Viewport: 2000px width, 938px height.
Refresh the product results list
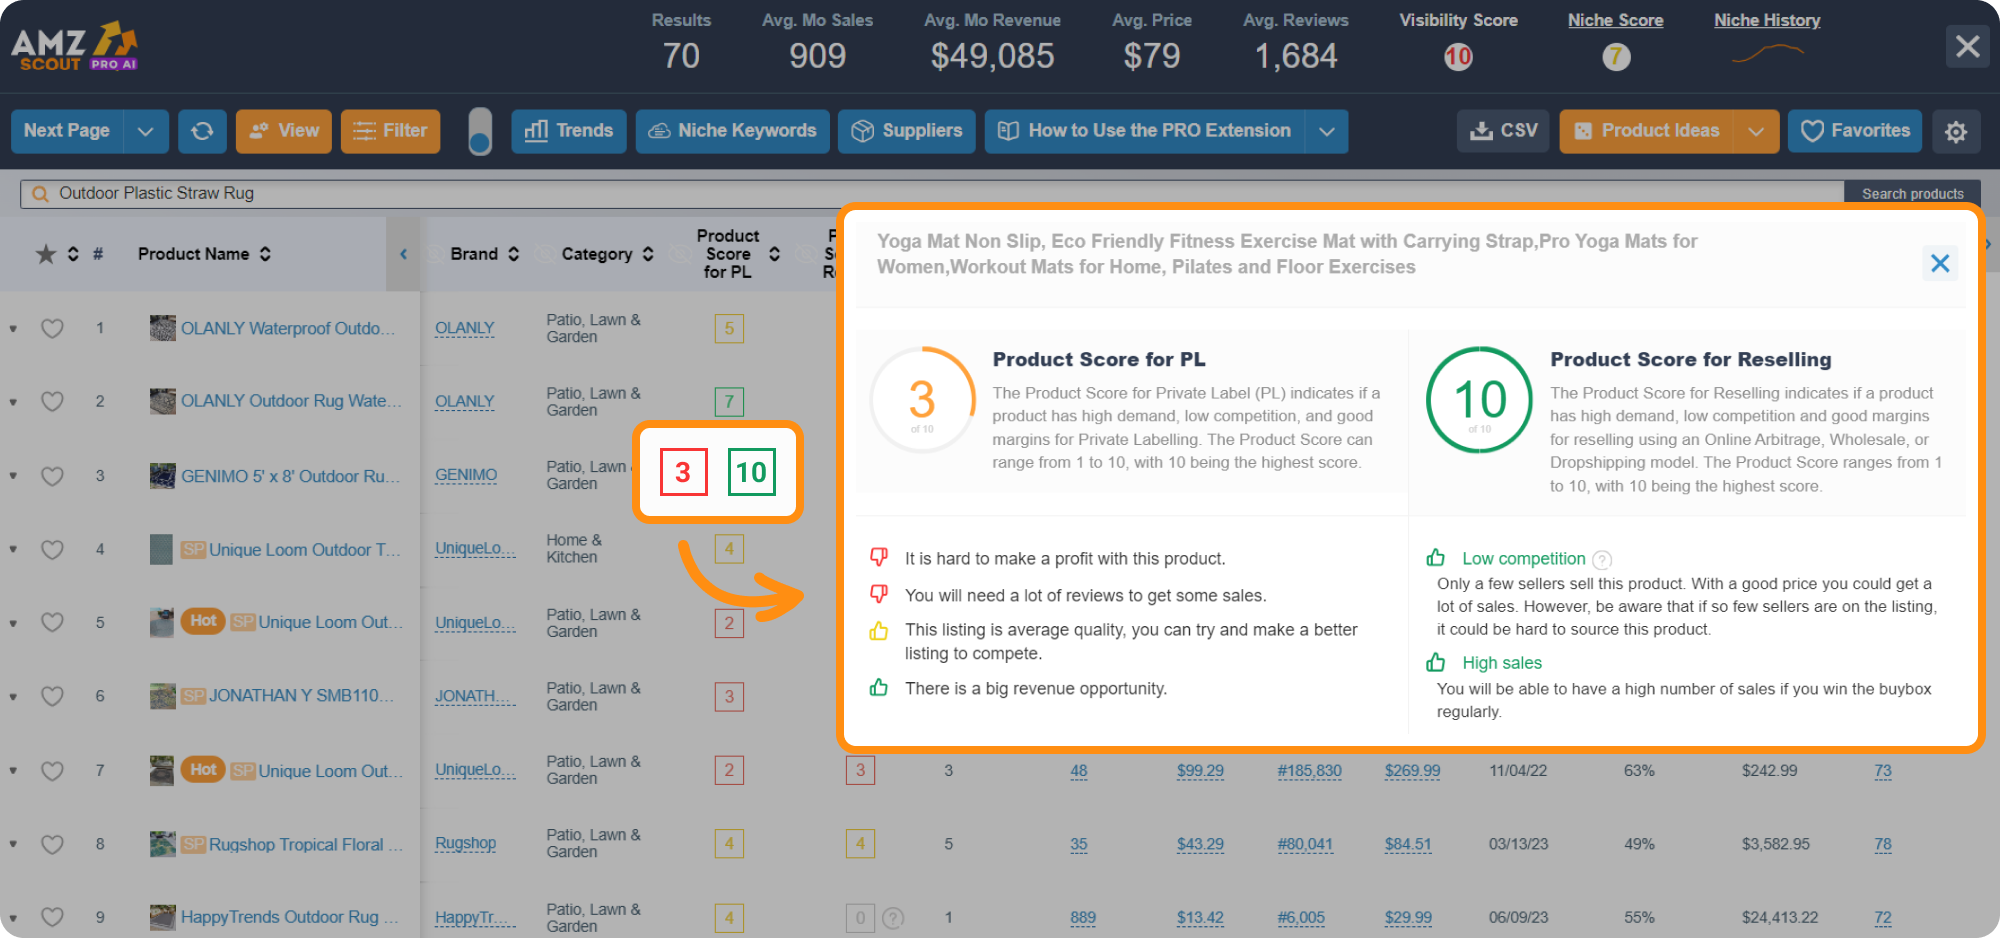point(202,130)
